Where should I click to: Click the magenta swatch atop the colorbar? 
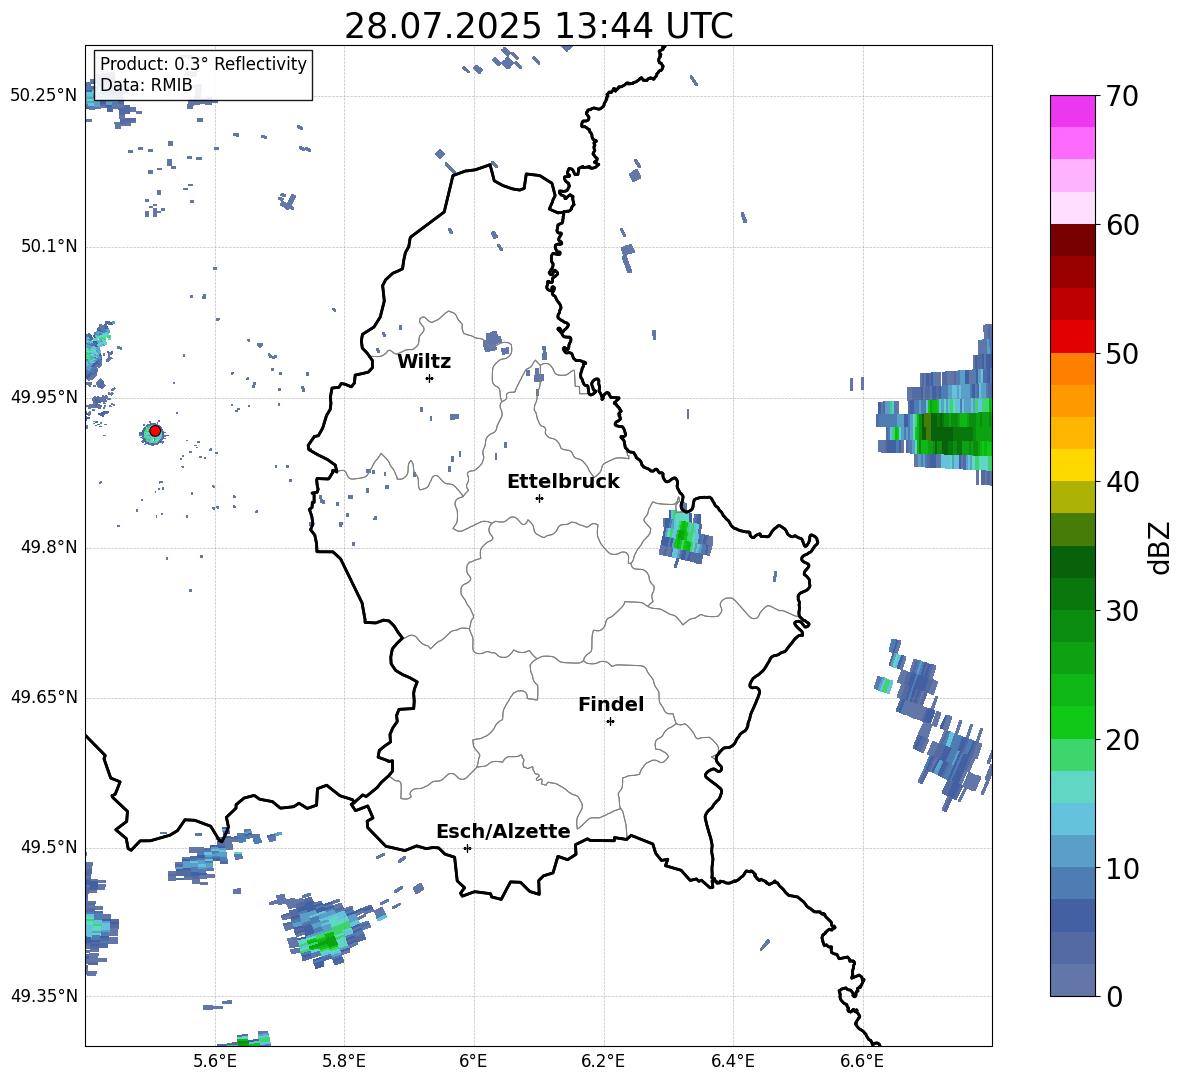1072,112
